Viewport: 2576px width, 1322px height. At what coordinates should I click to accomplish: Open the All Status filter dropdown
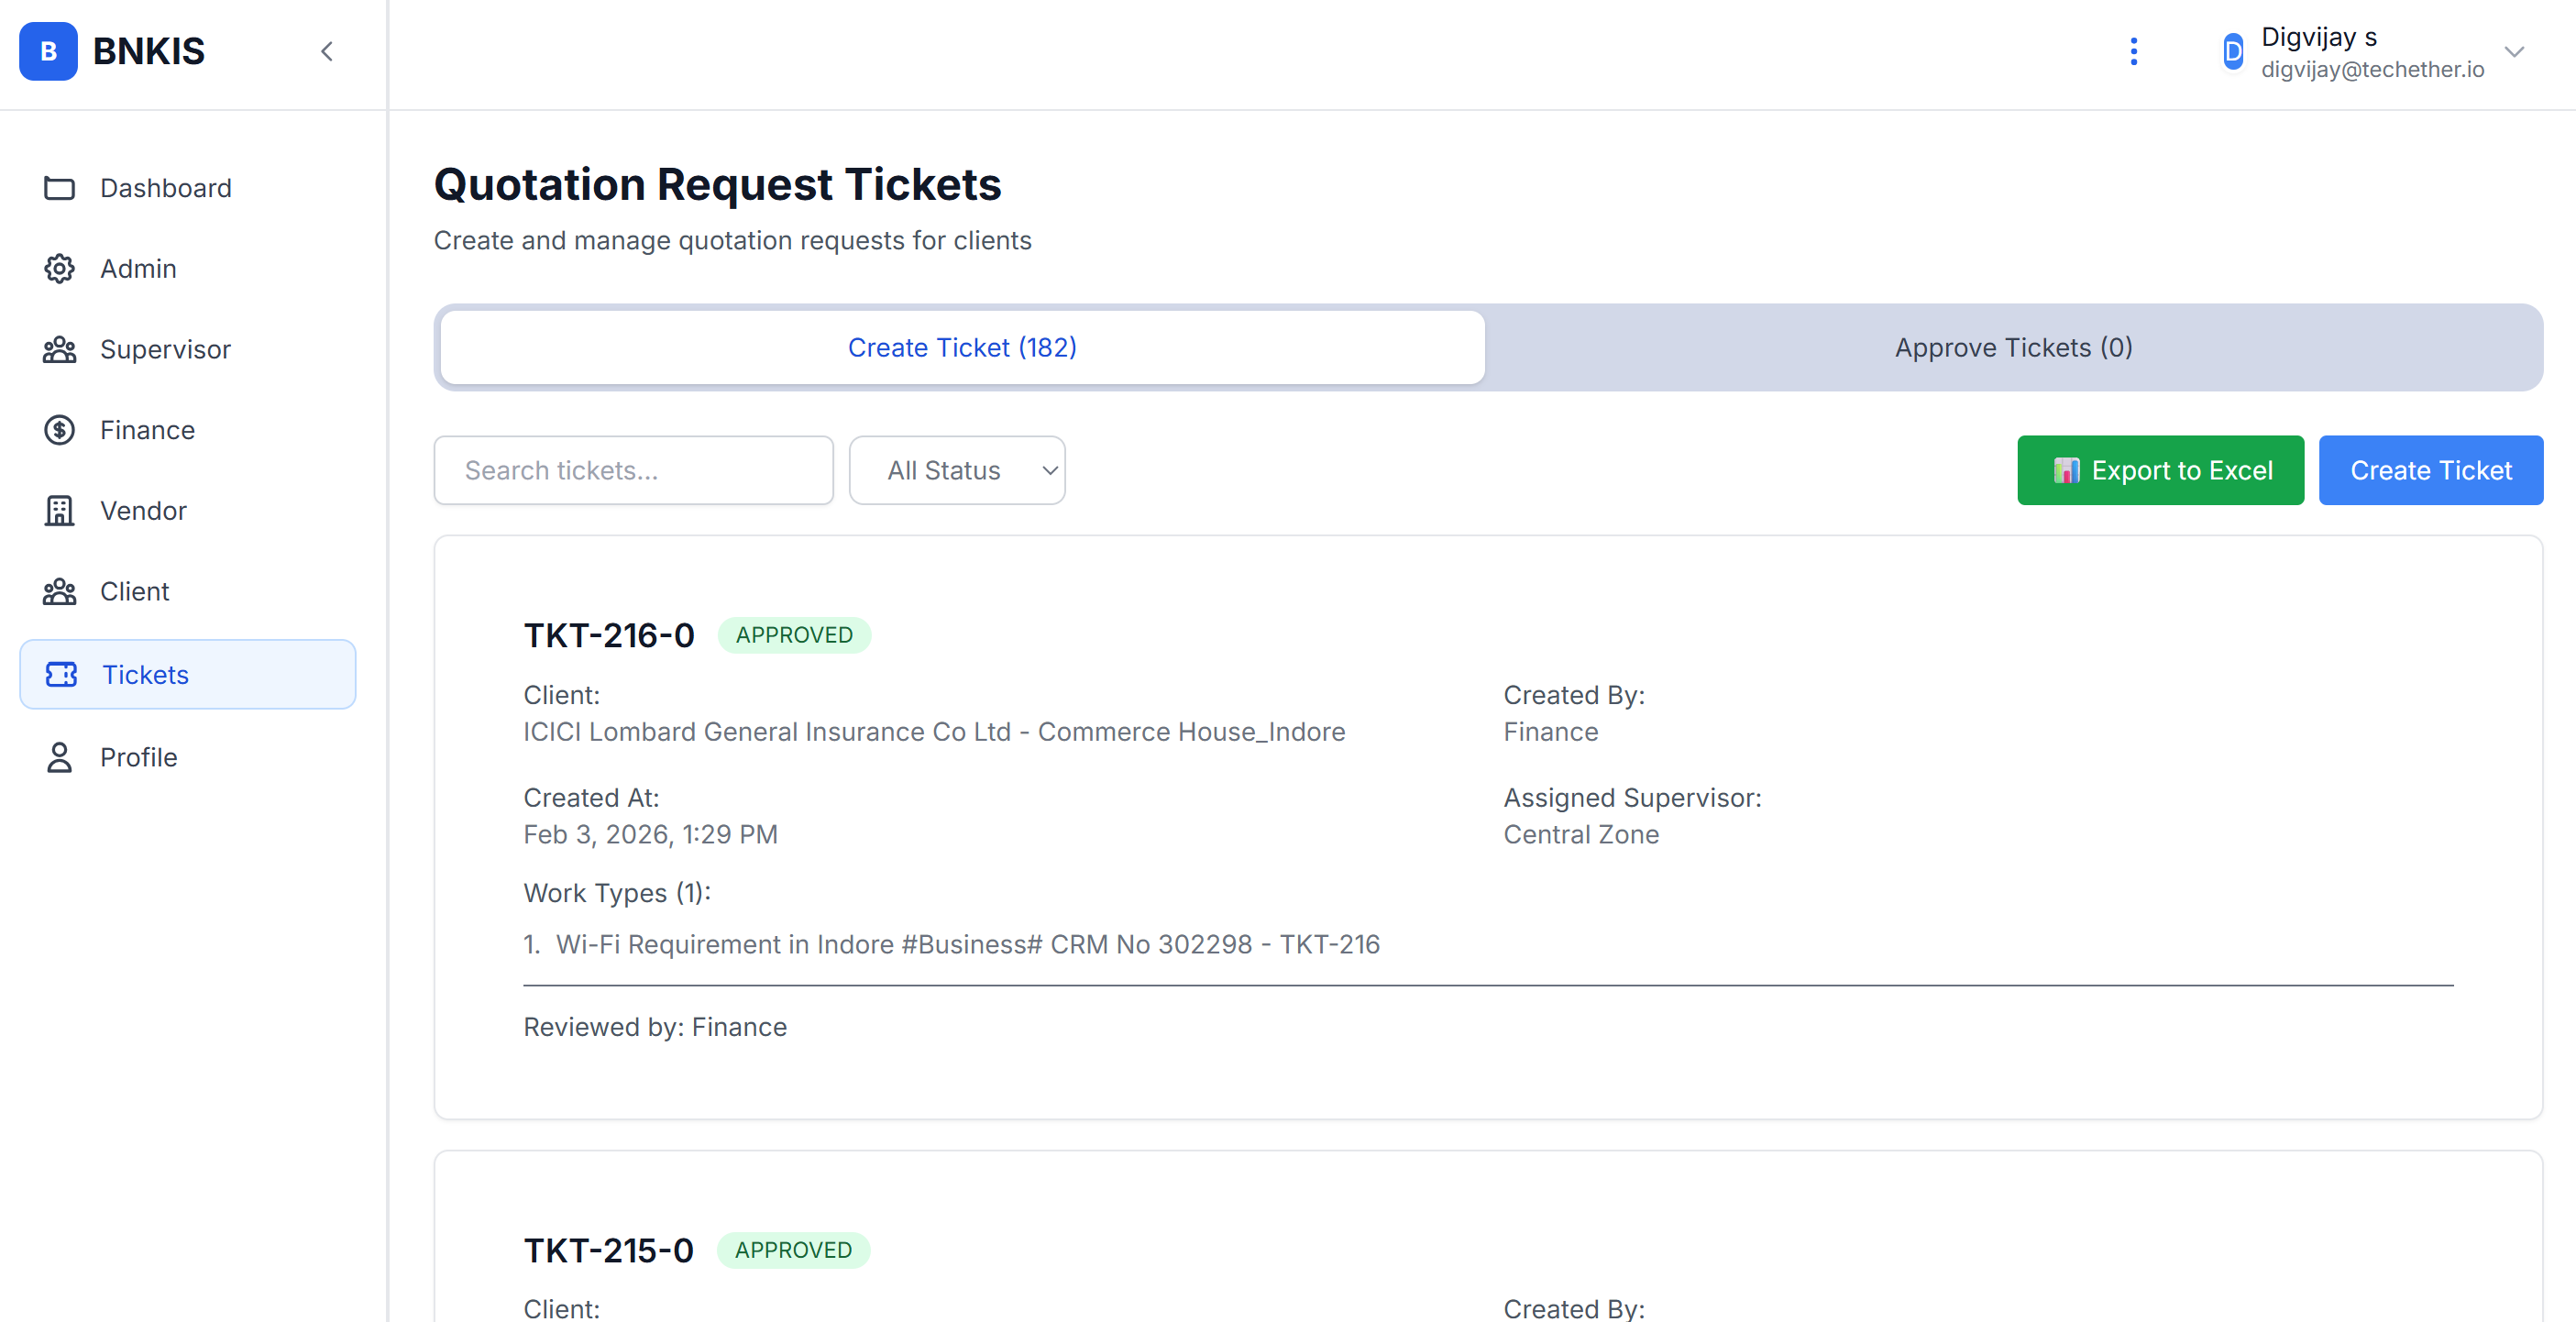[x=957, y=470]
